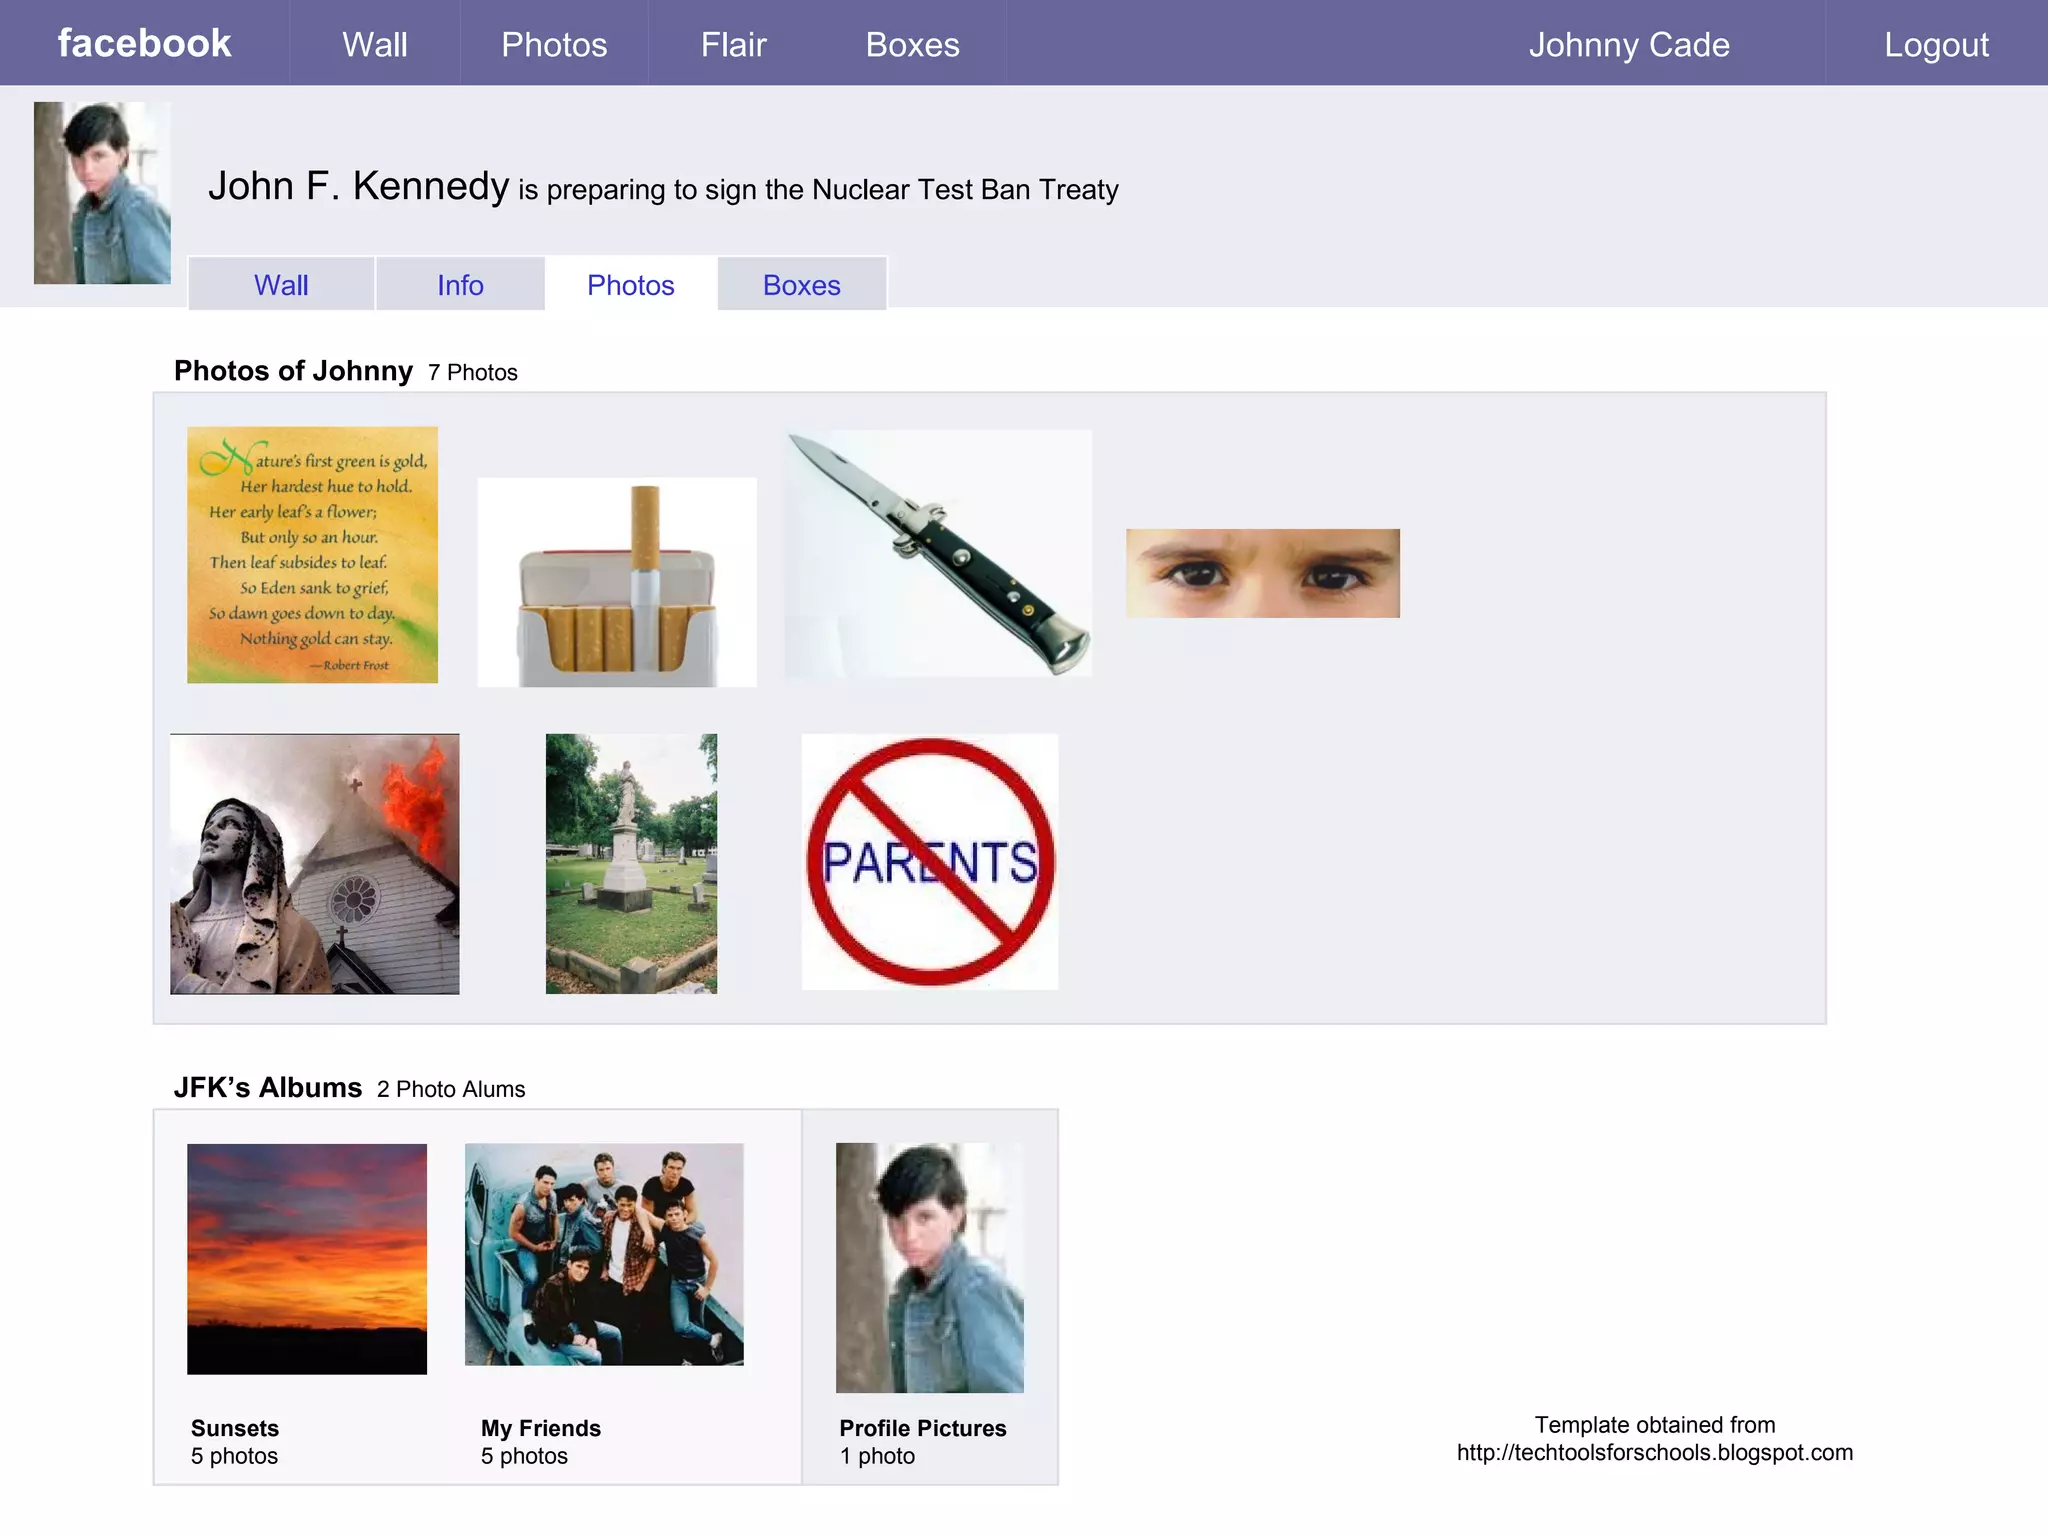This screenshot has height=1536, width=2048.
Task: Open Photos in top navigation bar
Action: coord(554,45)
